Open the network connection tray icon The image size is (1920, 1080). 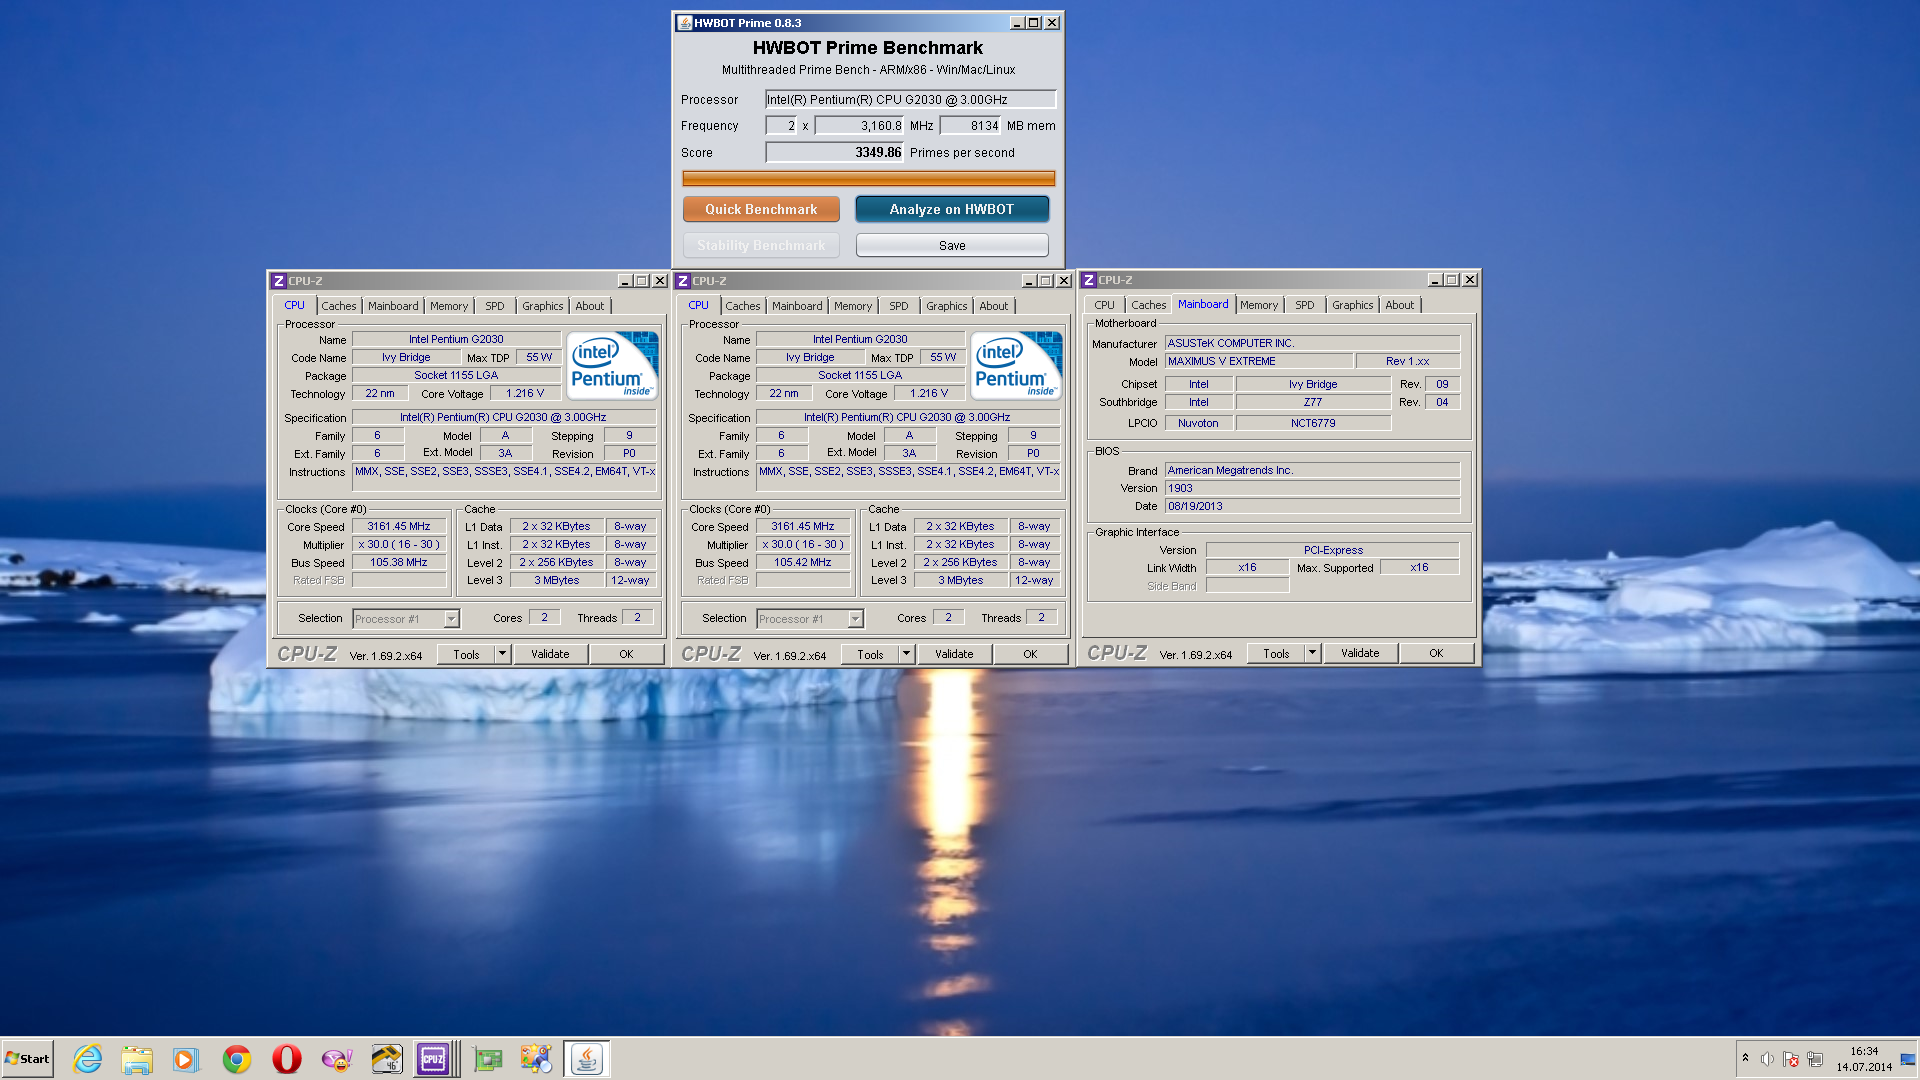tap(1815, 1059)
